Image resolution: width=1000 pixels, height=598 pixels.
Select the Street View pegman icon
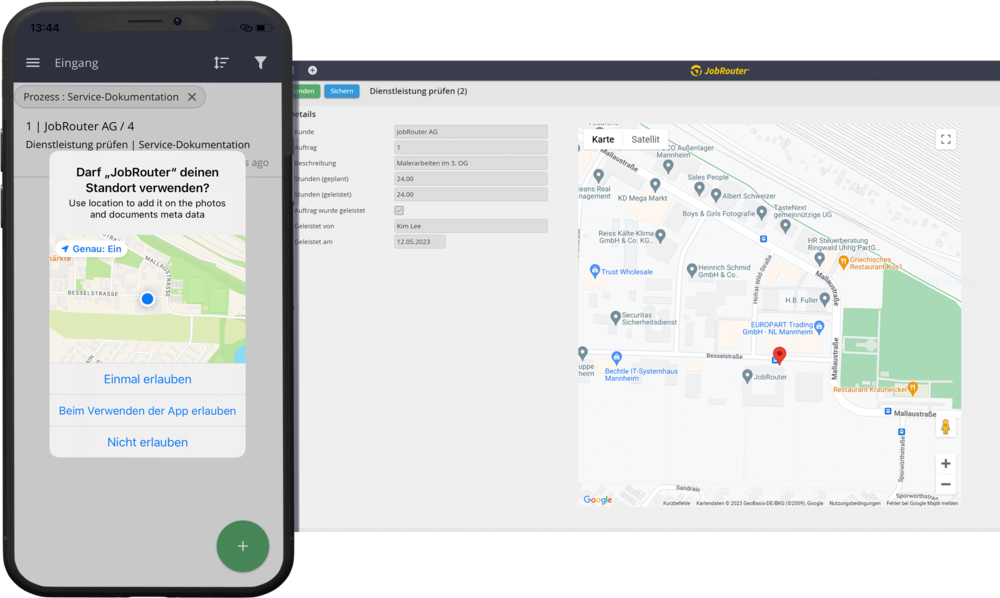point(945,427)
